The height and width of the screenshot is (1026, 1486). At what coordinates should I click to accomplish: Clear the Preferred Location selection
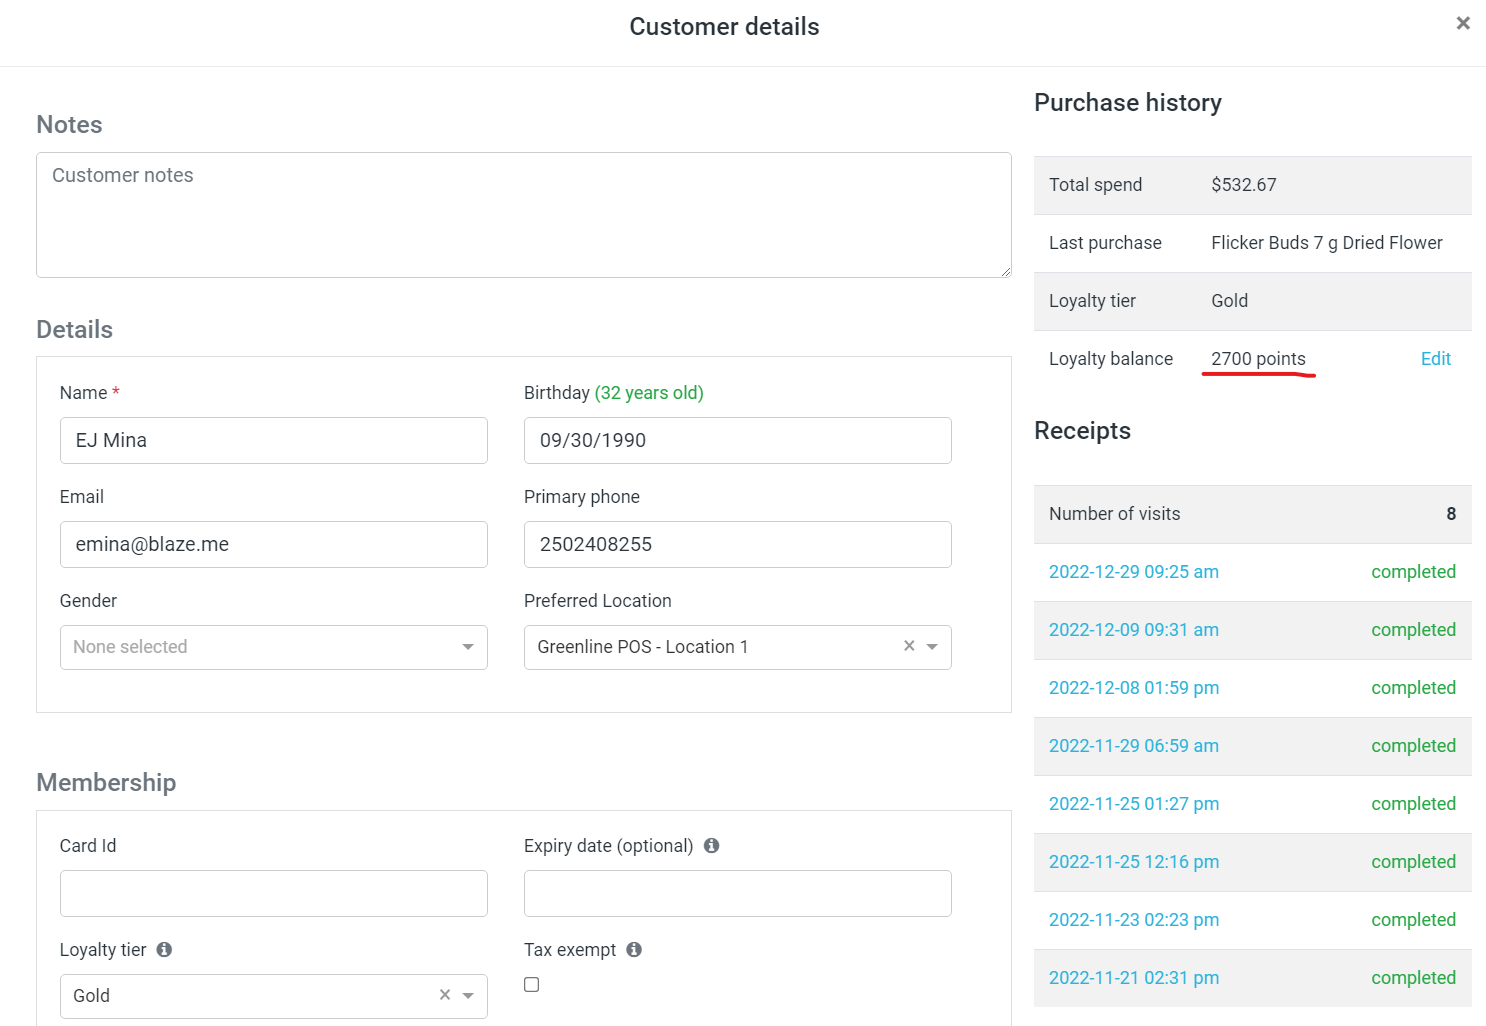[x=909, y=646]
